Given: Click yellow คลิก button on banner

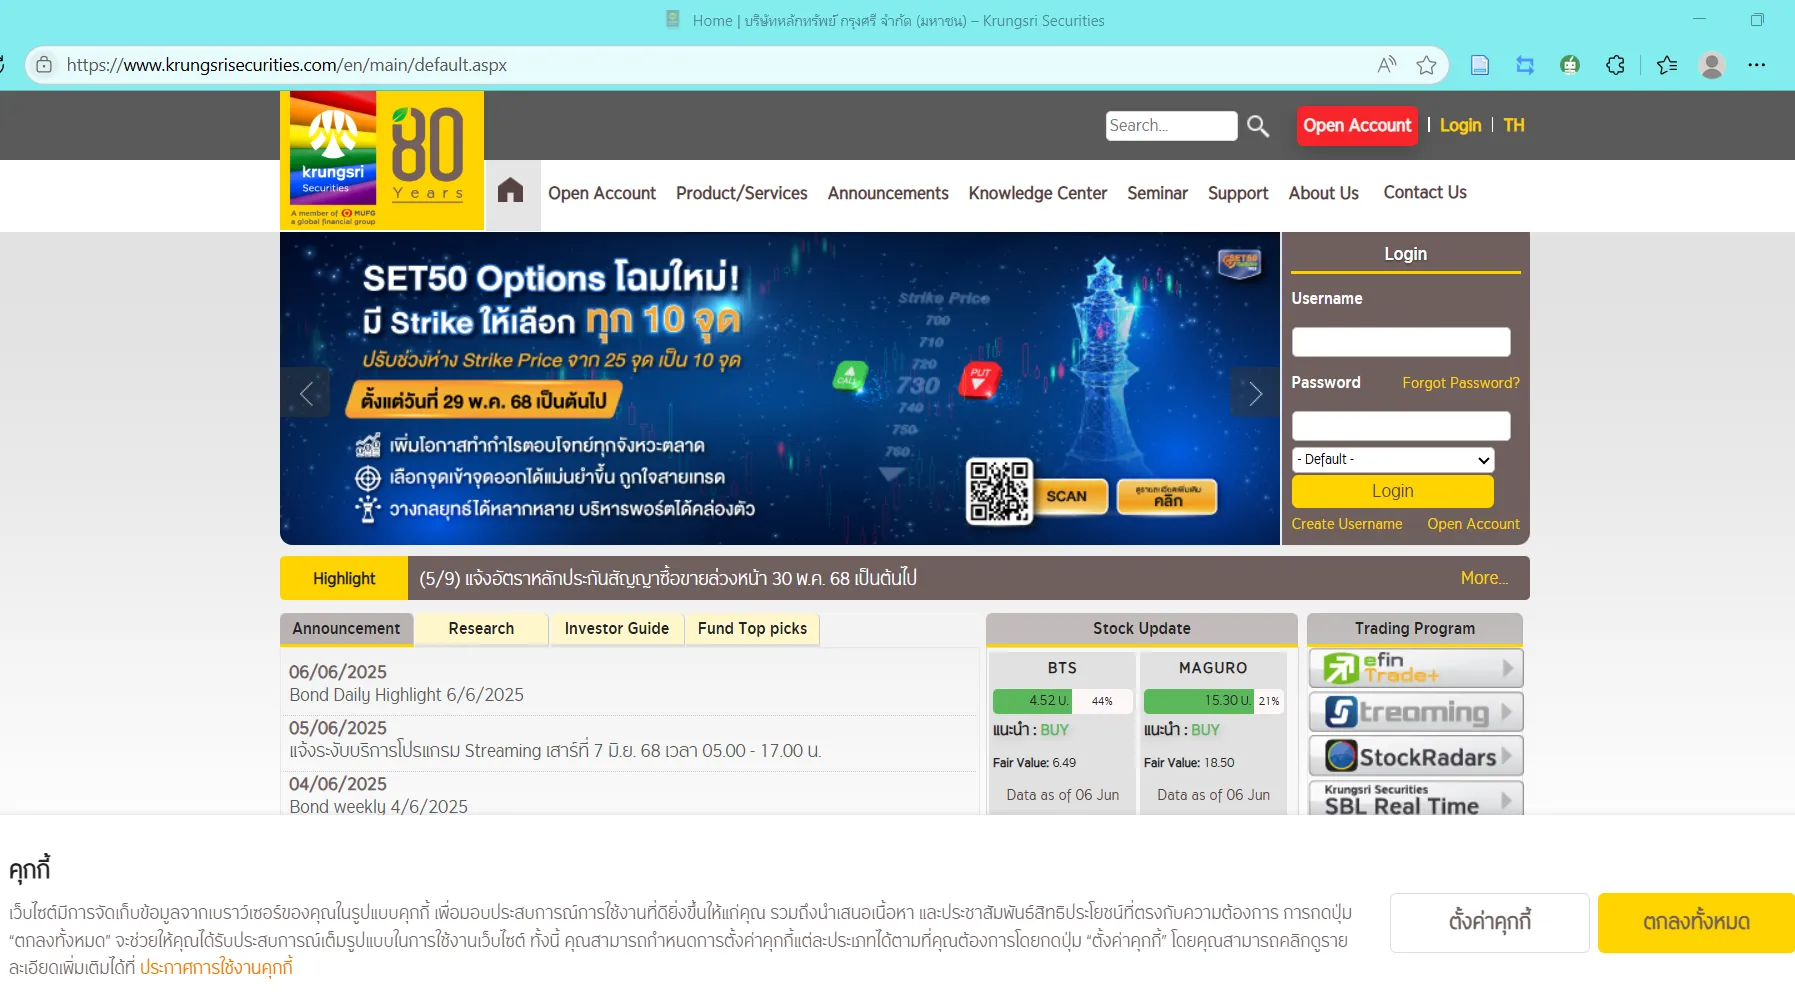Looking at the screenshot, I should [x=1167, y=496].
